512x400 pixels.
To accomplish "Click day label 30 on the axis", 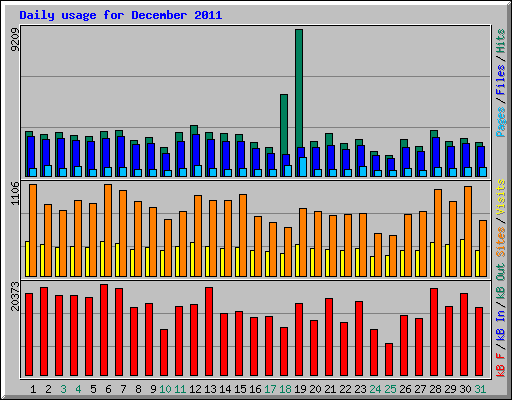I will [465, 389].
